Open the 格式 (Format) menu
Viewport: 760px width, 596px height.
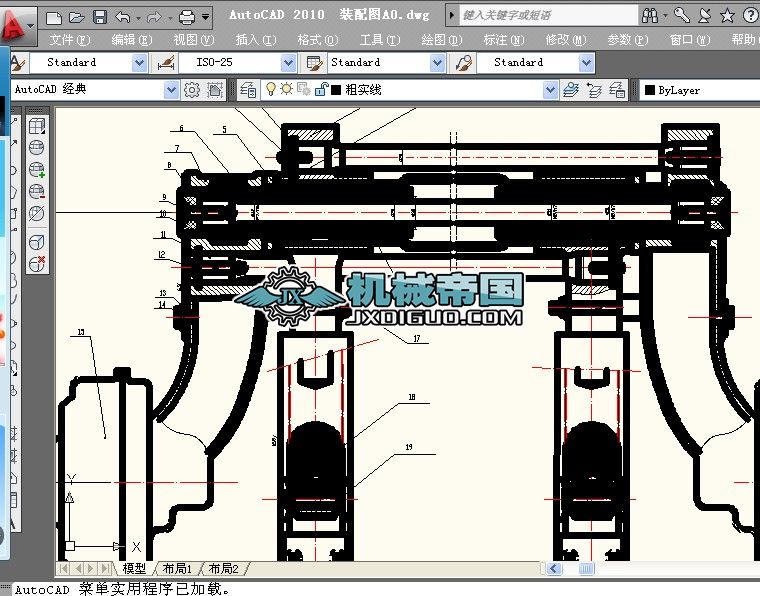click(316, 39)
